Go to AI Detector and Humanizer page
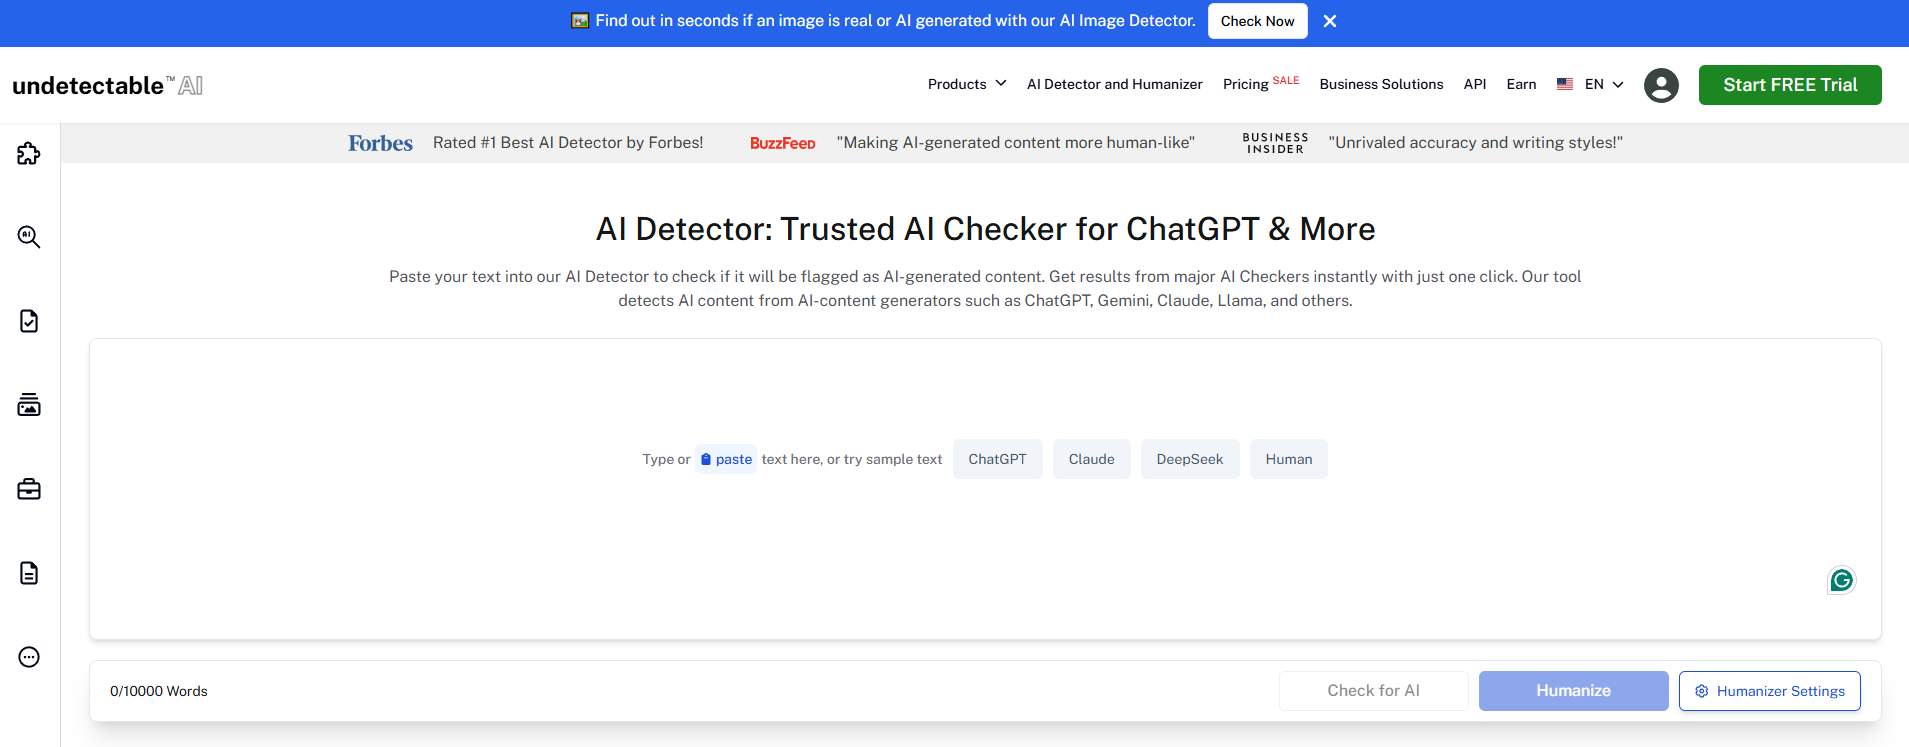1909x747 pixels. pyautogui.click(x=1114, y=84)
